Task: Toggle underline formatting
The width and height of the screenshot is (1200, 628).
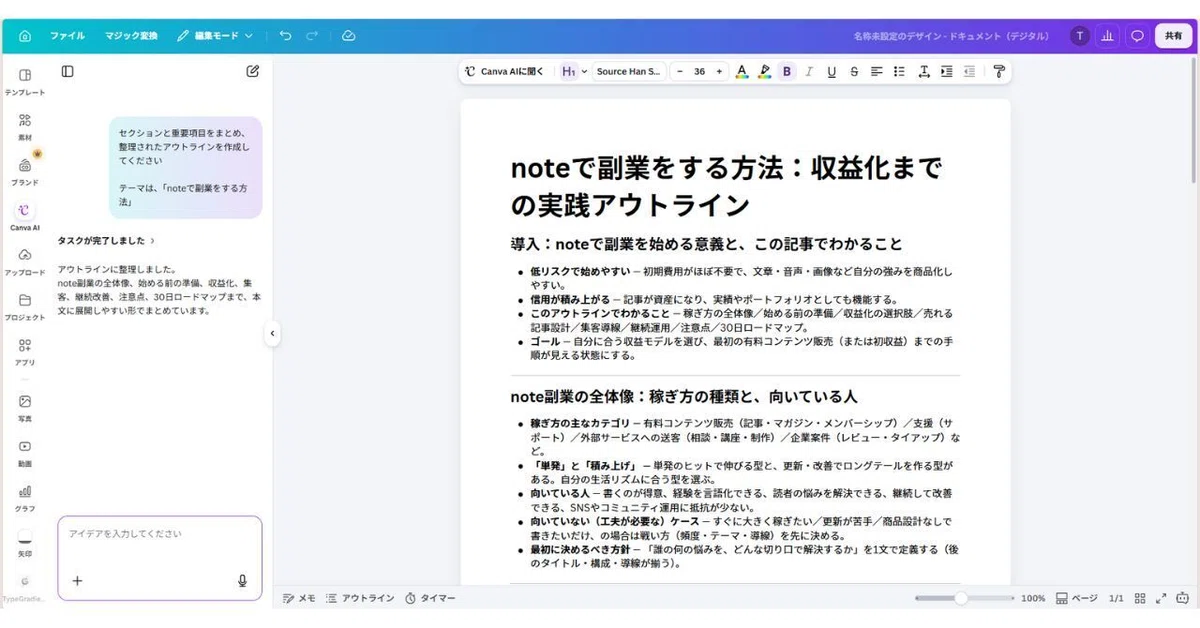Action: click(831, 72)
